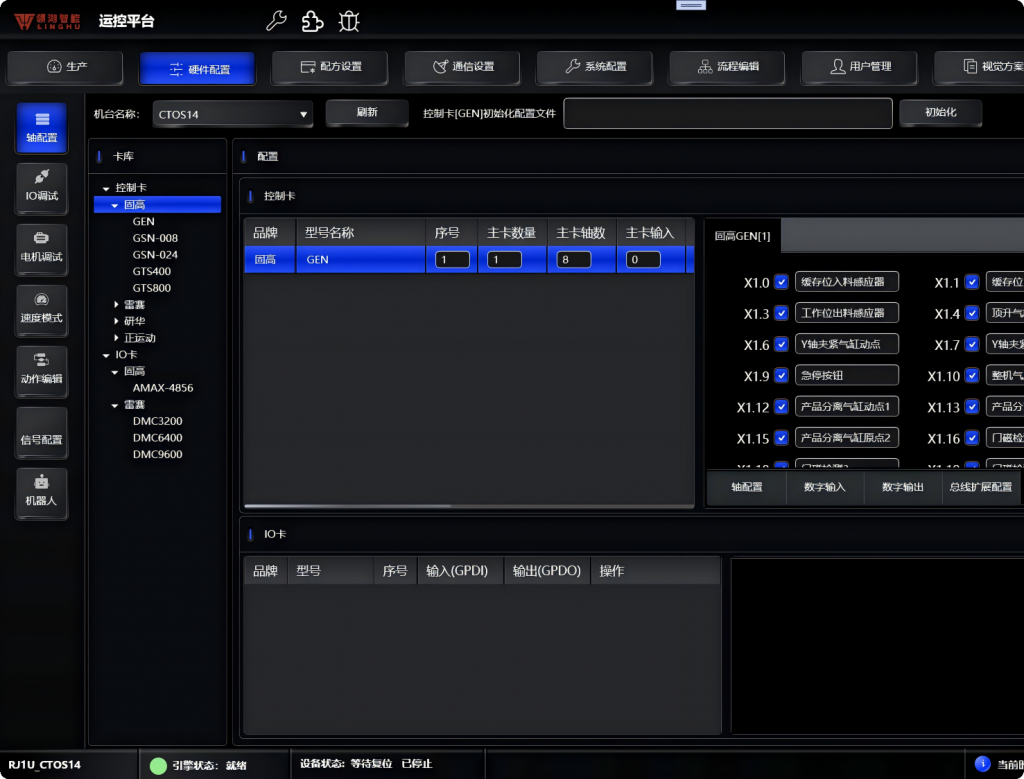This screenshot has height=779, width=1024.
Task: Collapse the IO卡 tree node
Action: click(106, 355)
